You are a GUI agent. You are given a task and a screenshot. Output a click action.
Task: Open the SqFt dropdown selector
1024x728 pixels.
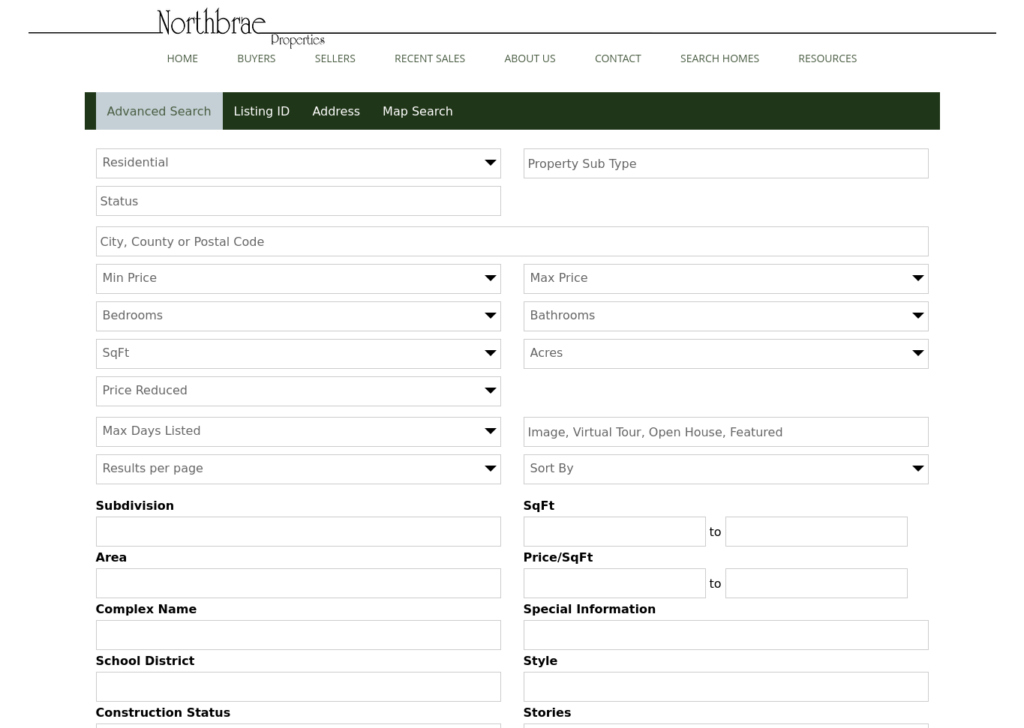pyautogui.click(x=298, y=353)
